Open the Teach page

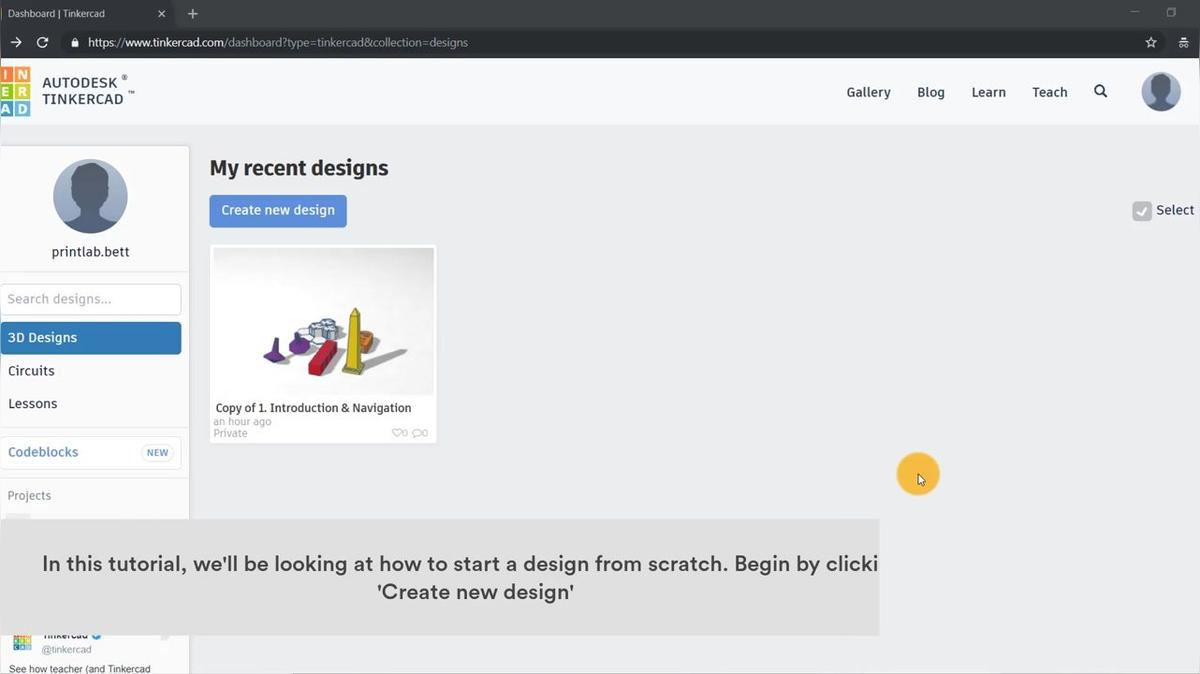1050,92
